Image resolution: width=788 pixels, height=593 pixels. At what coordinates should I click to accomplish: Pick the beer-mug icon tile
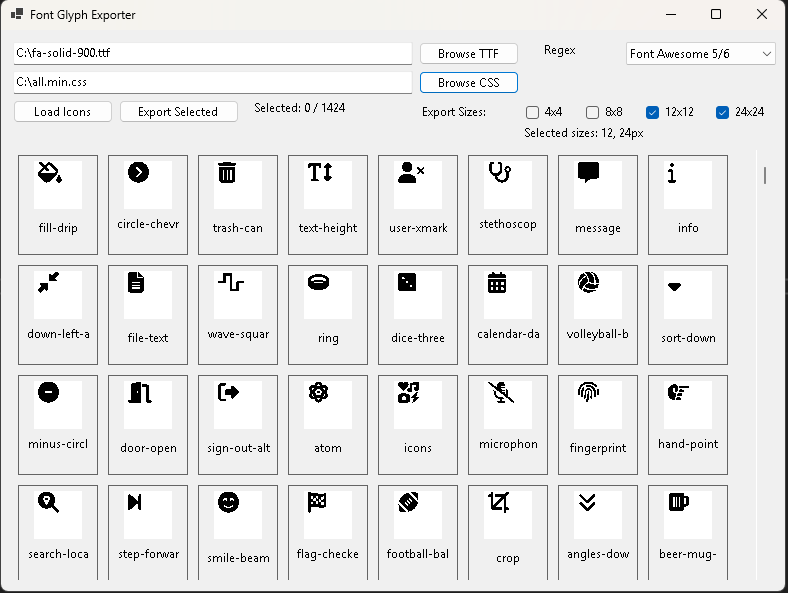tap(687, 532)
